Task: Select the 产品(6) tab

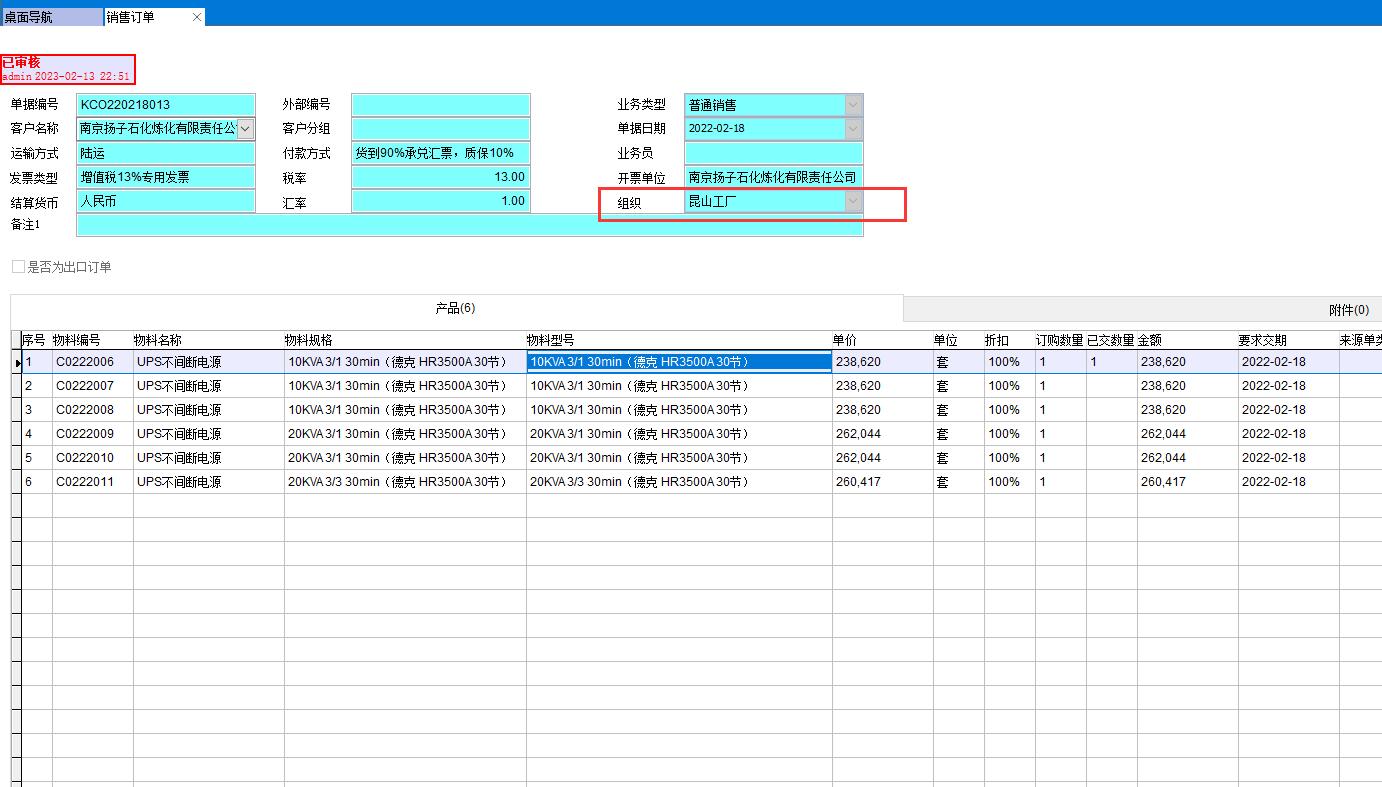Action: point(455,308)
